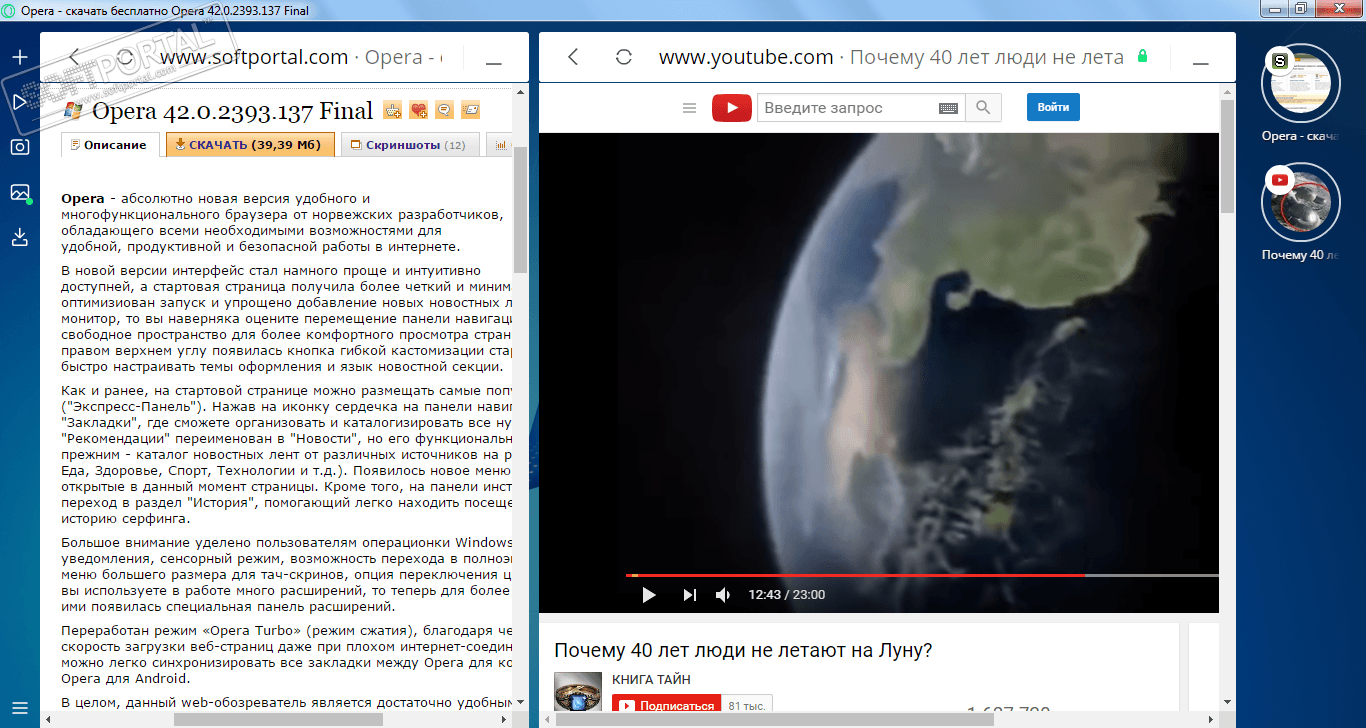Click the softportal.com address bar

pos(300,57)
